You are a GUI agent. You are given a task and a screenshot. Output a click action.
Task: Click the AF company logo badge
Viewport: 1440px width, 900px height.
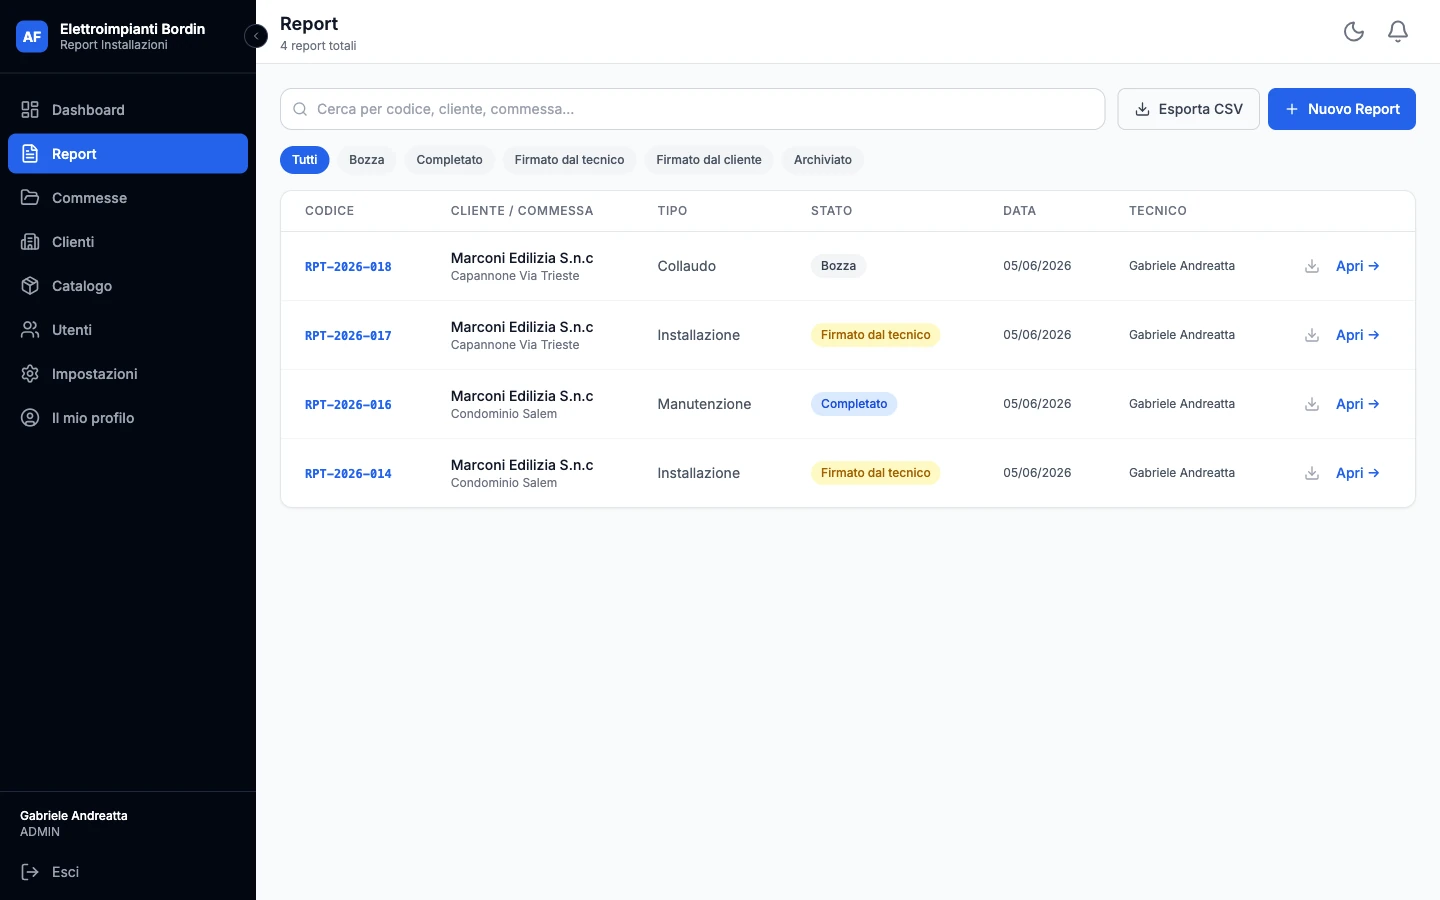click(x=32, y=36)
